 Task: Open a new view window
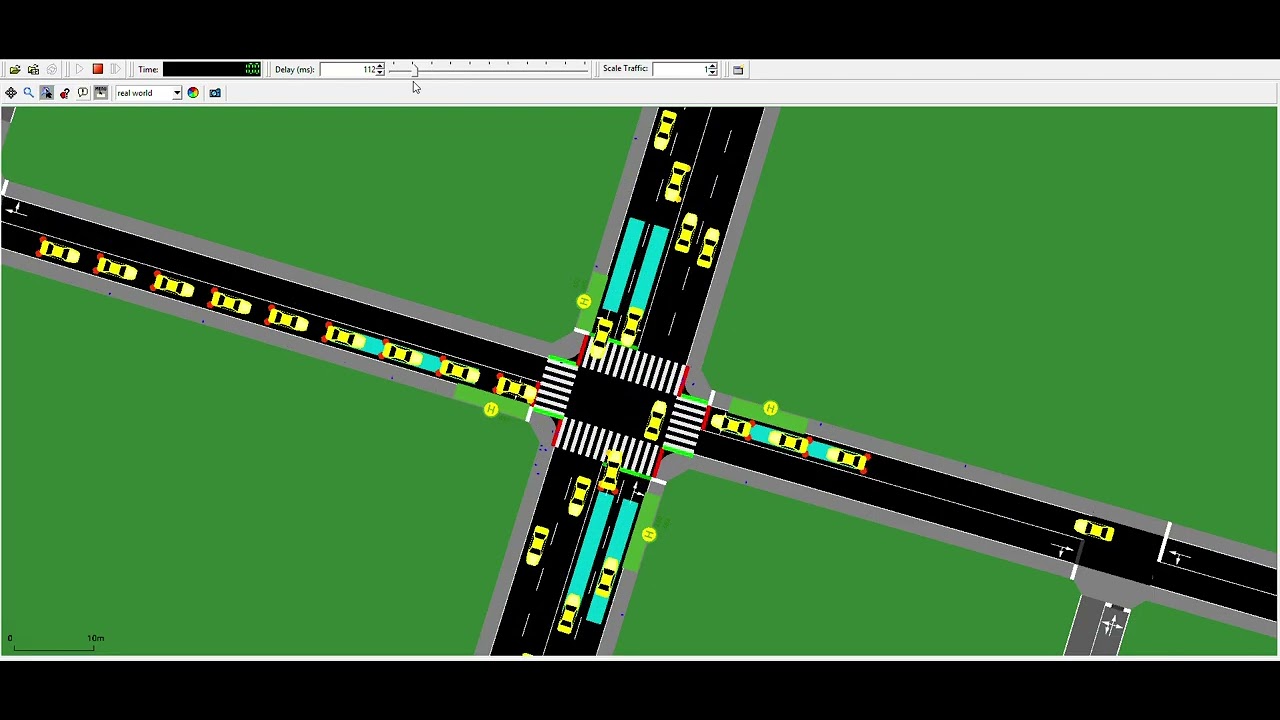738,70
